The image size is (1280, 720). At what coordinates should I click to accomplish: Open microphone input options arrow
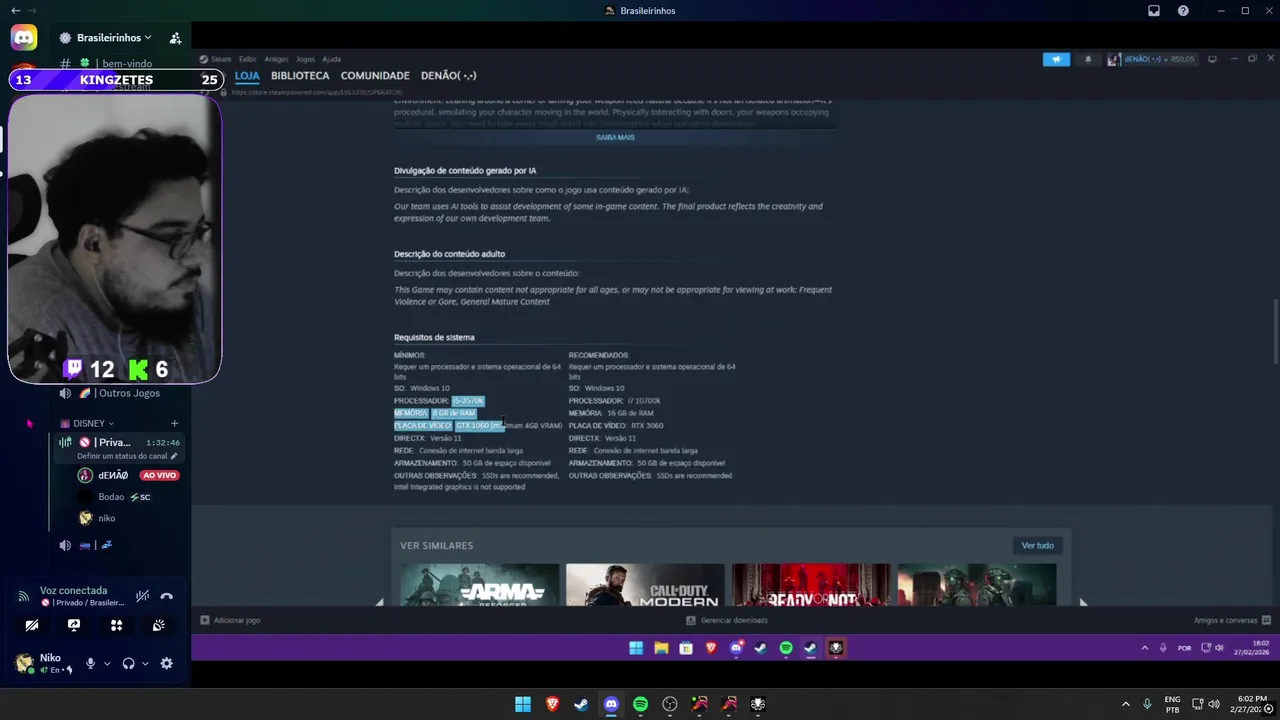[107, 663]
